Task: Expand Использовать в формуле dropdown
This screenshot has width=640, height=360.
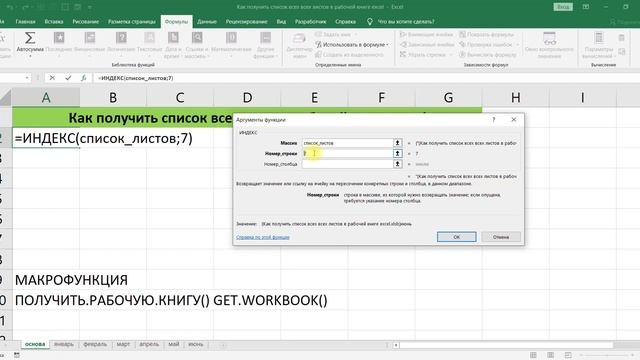Action: 387,44
